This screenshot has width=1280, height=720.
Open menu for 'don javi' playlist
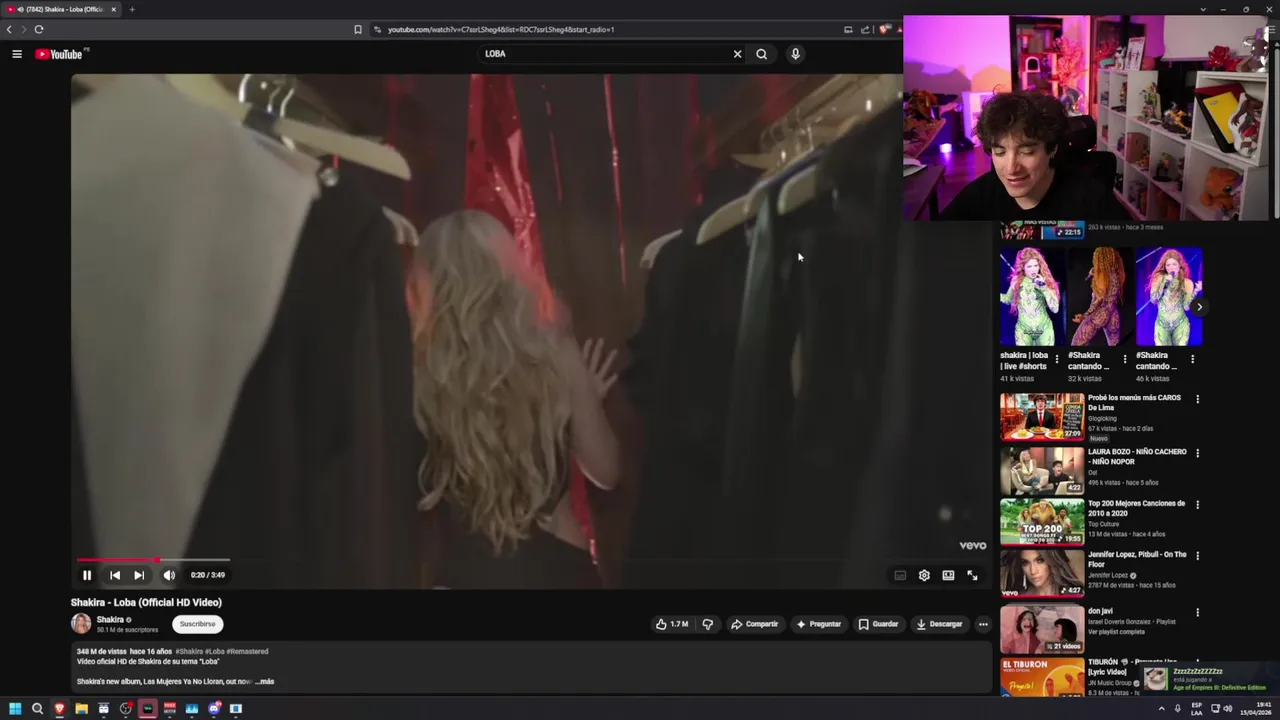click(x=1197, y=612)
